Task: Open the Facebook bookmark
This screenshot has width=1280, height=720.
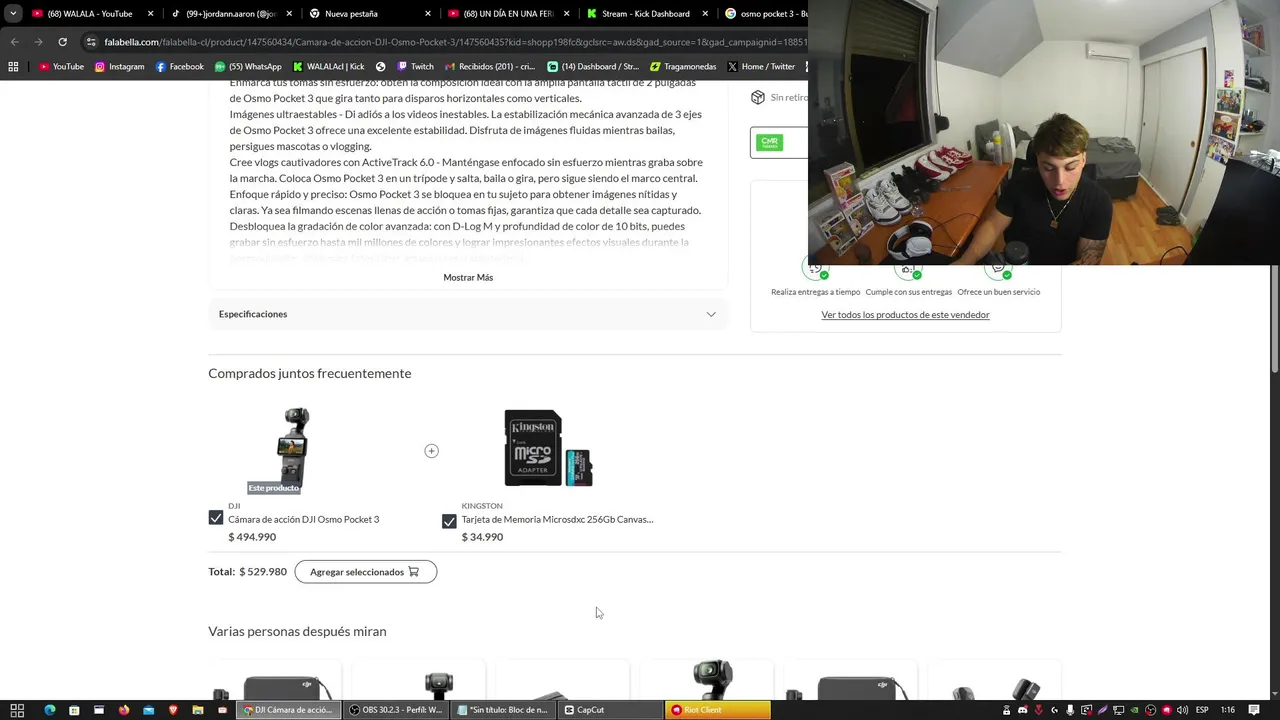Action: (180, 67)
